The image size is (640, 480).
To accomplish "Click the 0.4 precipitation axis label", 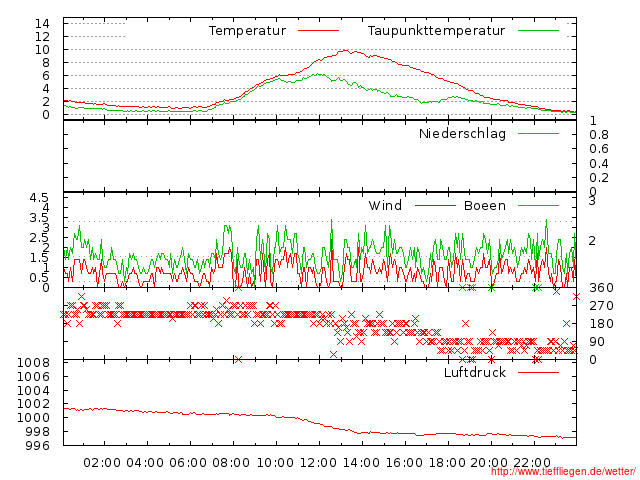I will (x=599, y=164).
